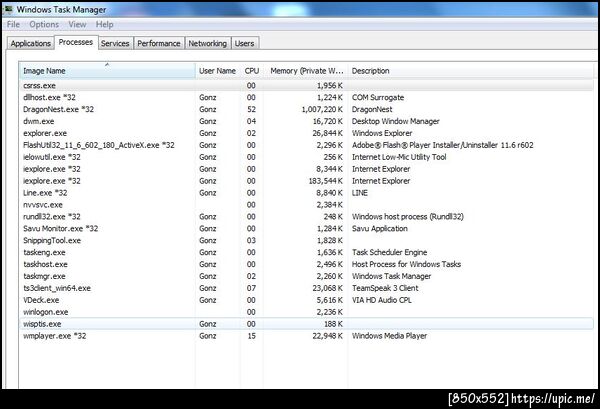Sort by Image Name column header
This screenshot has width=600, height=409.
click(107, 71)
